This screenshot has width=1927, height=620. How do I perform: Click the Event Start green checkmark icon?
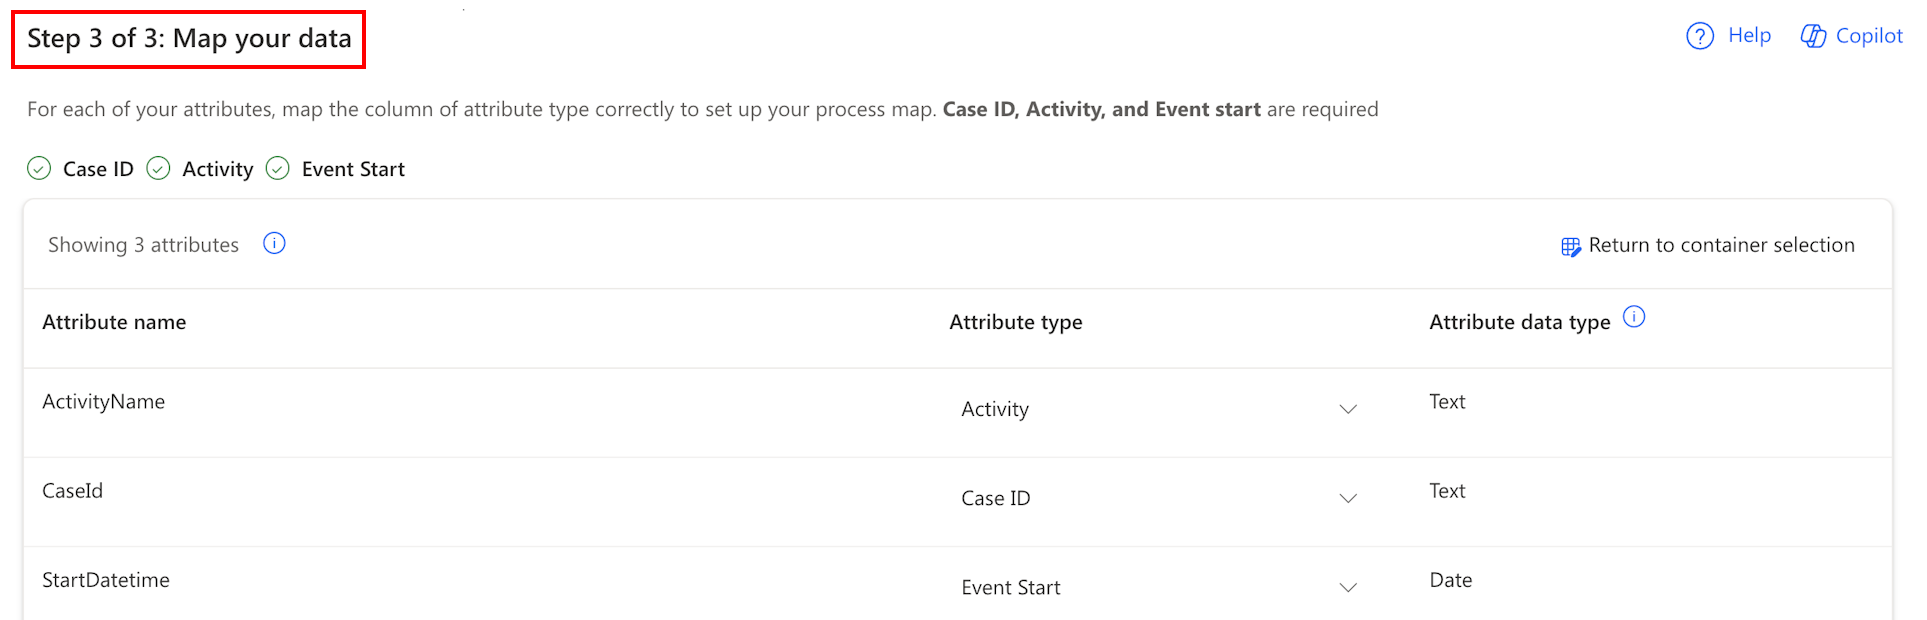278,168
